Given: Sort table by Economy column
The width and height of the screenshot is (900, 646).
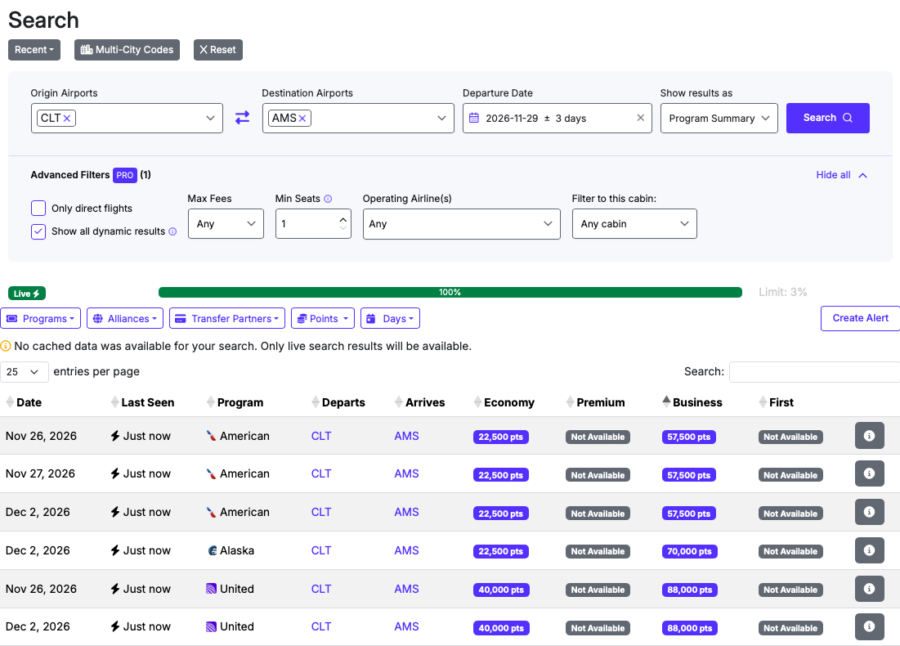Looking at the screenshot, I should pyautogui.click(x=504, y=403).
